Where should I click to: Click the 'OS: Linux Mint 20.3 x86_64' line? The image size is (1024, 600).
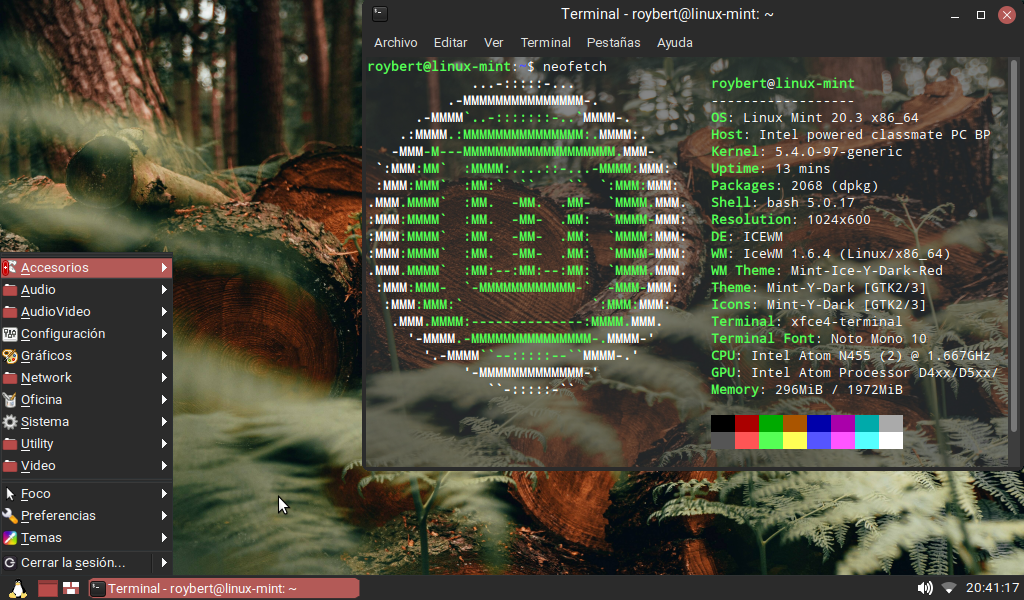click(814, 118)
